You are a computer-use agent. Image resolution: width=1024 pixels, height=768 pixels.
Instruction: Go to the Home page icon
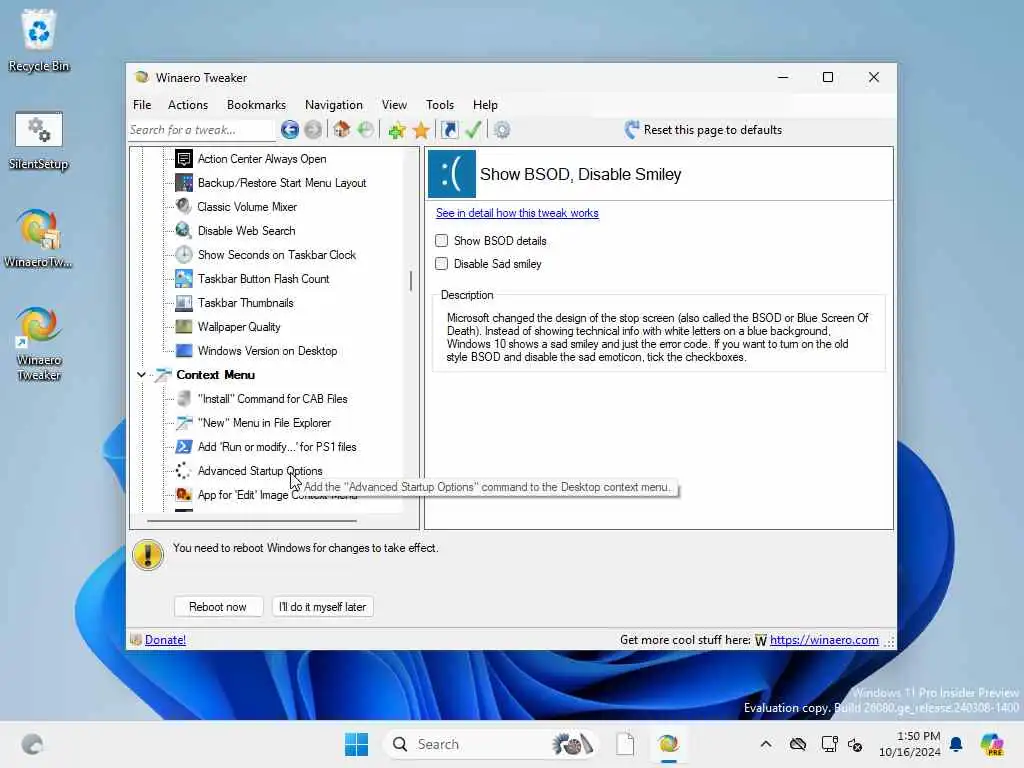341,129
